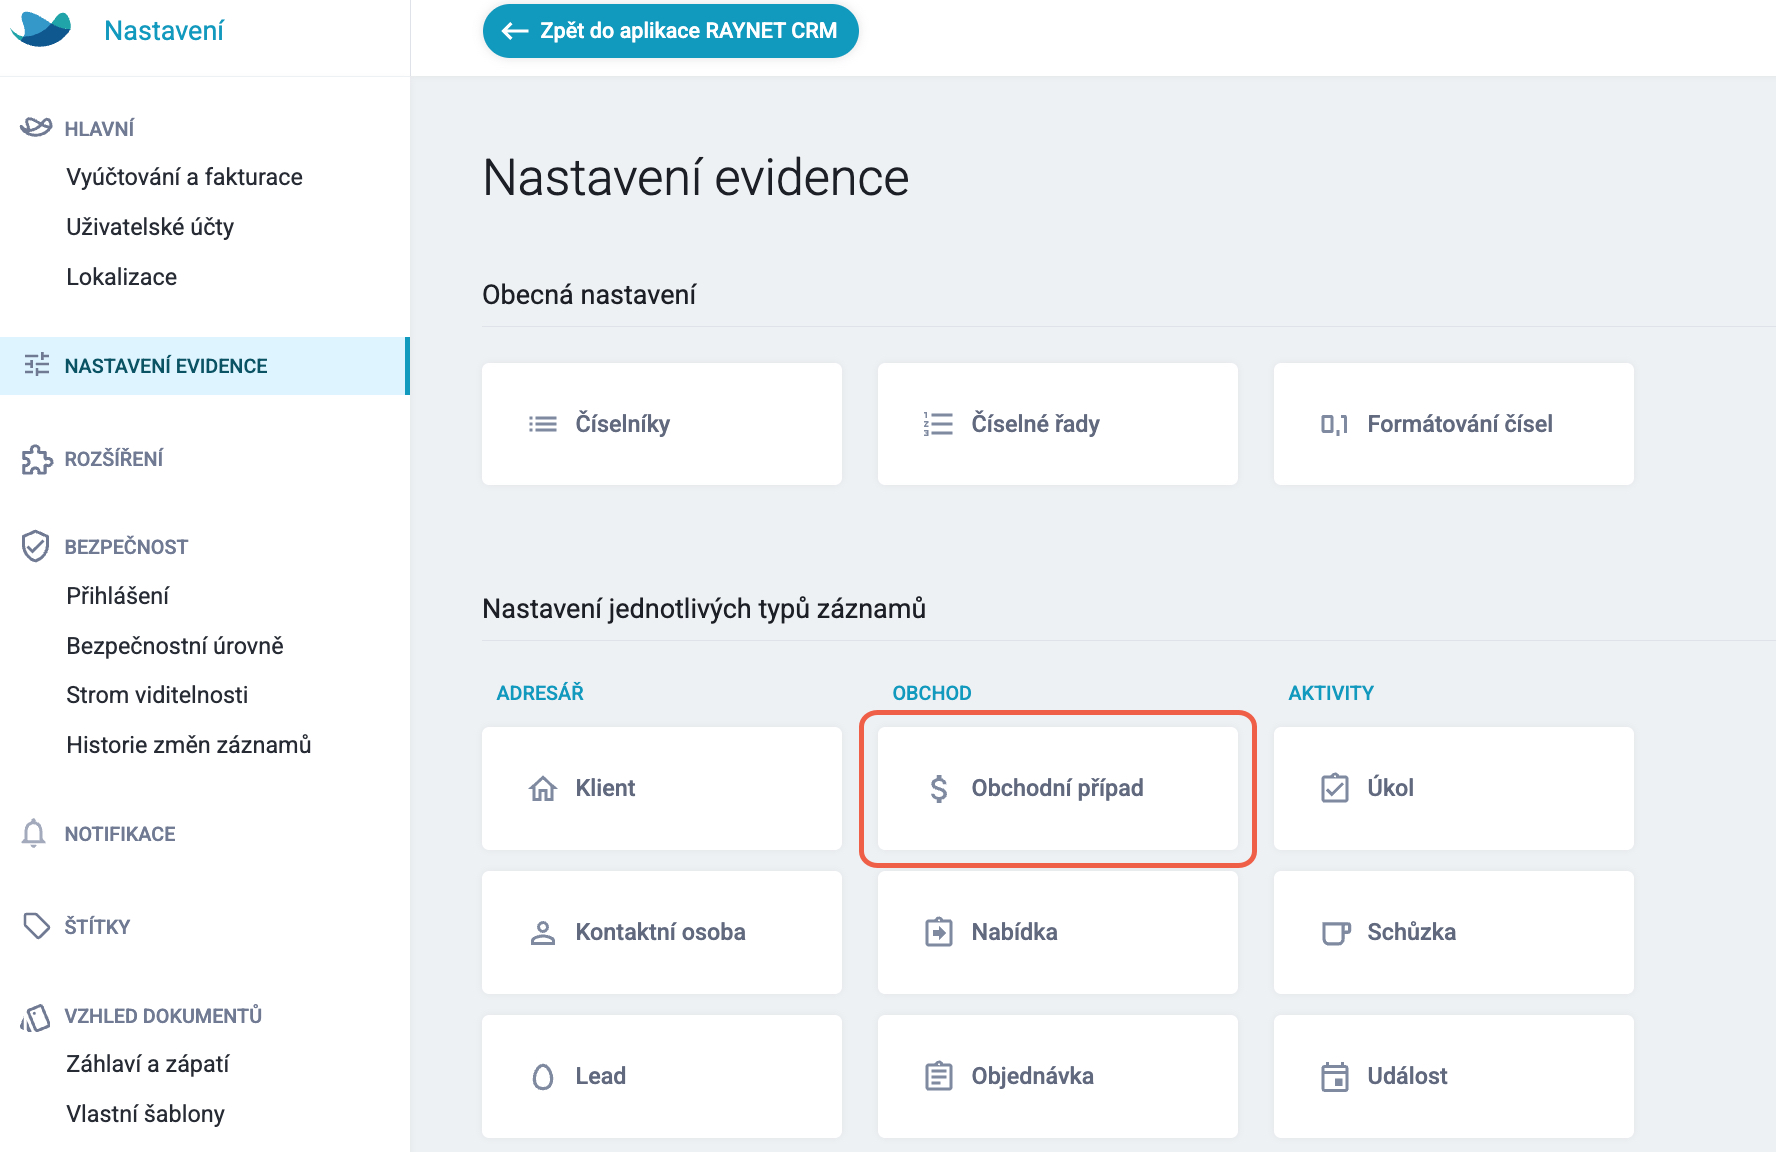Click the RAYNET logo icon
Screen dimensions: 1776x1152
[41, 30]
